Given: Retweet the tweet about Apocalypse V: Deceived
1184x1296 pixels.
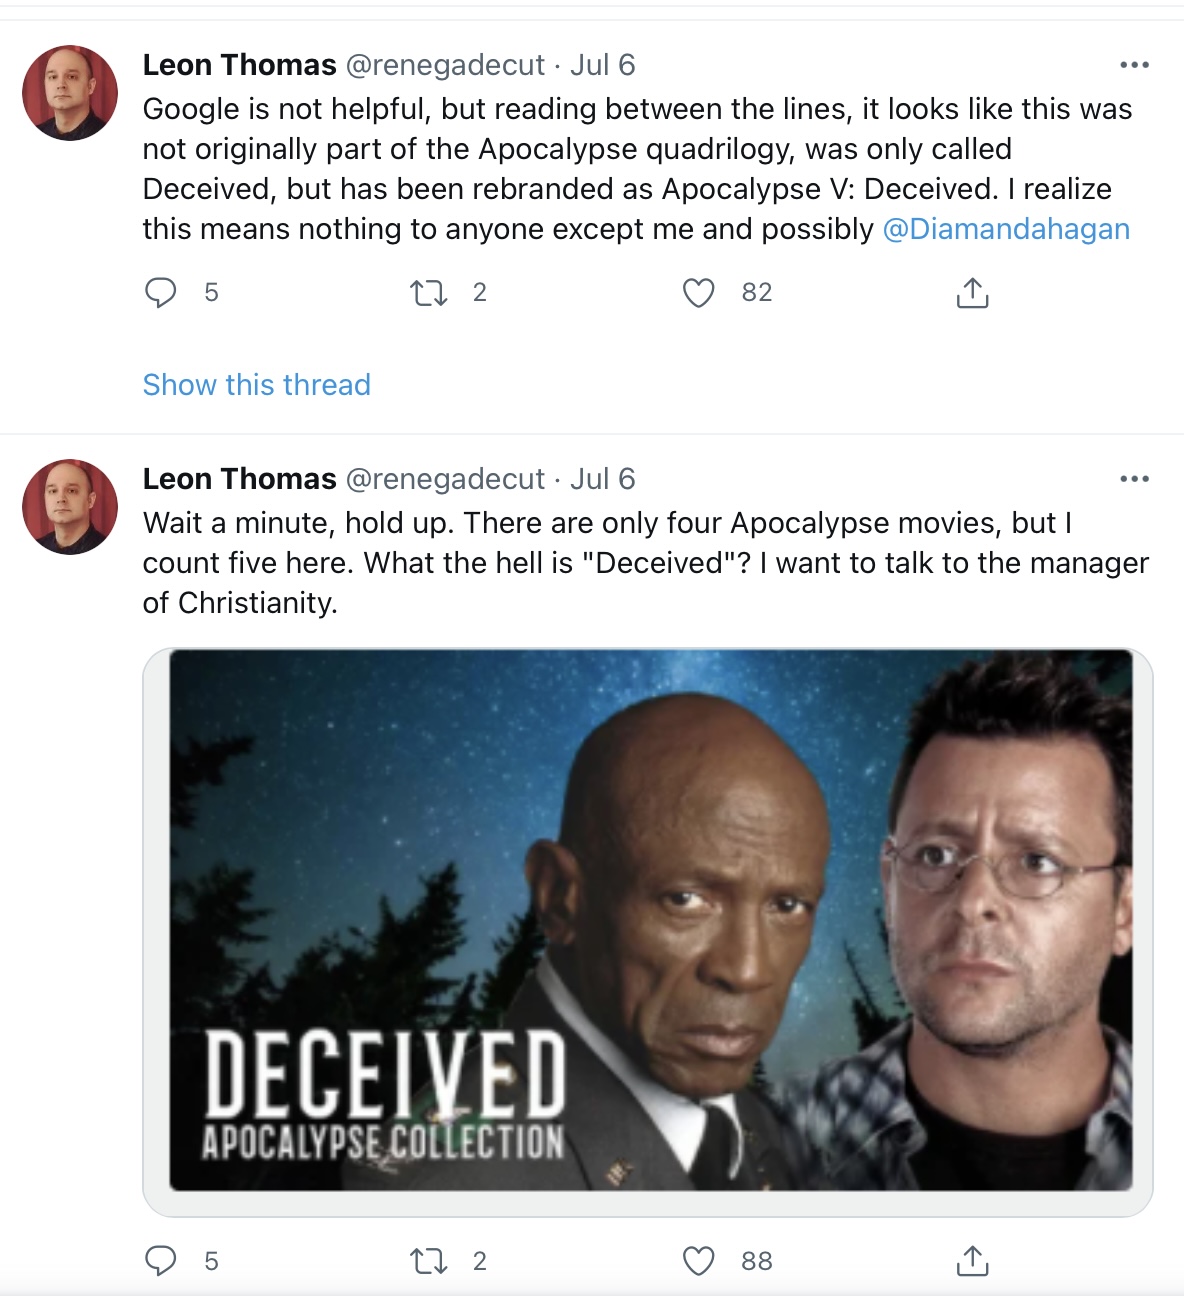Looking at the screenshot, I should tap(429, 293).
